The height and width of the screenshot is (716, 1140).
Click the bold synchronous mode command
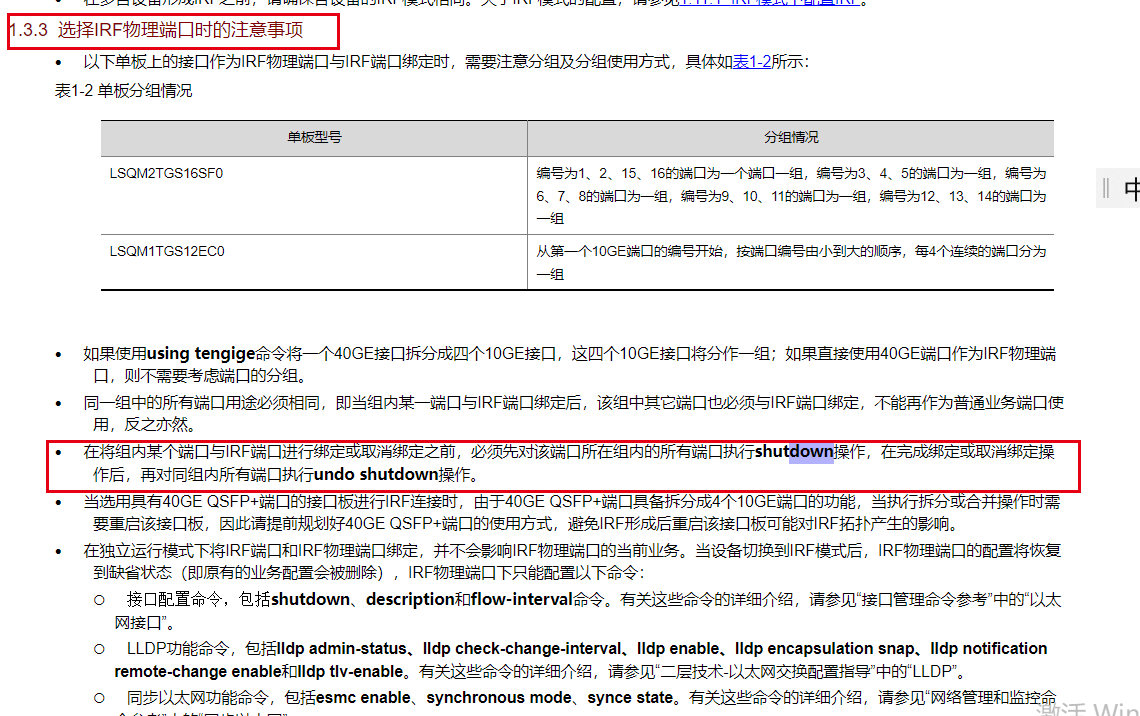point(499,698)
